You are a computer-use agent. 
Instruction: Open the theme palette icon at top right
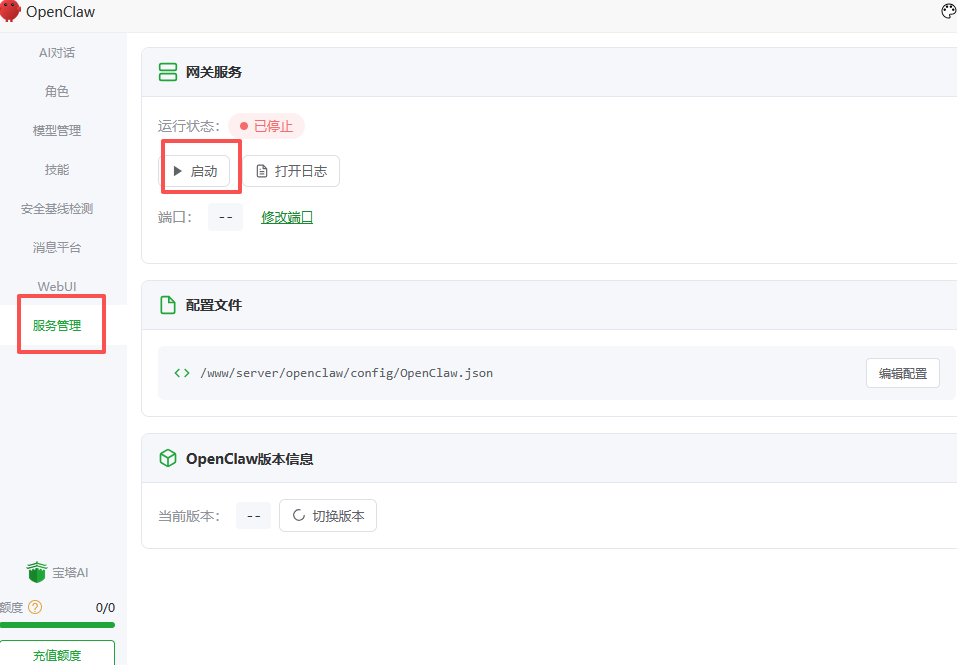[948, 11]
